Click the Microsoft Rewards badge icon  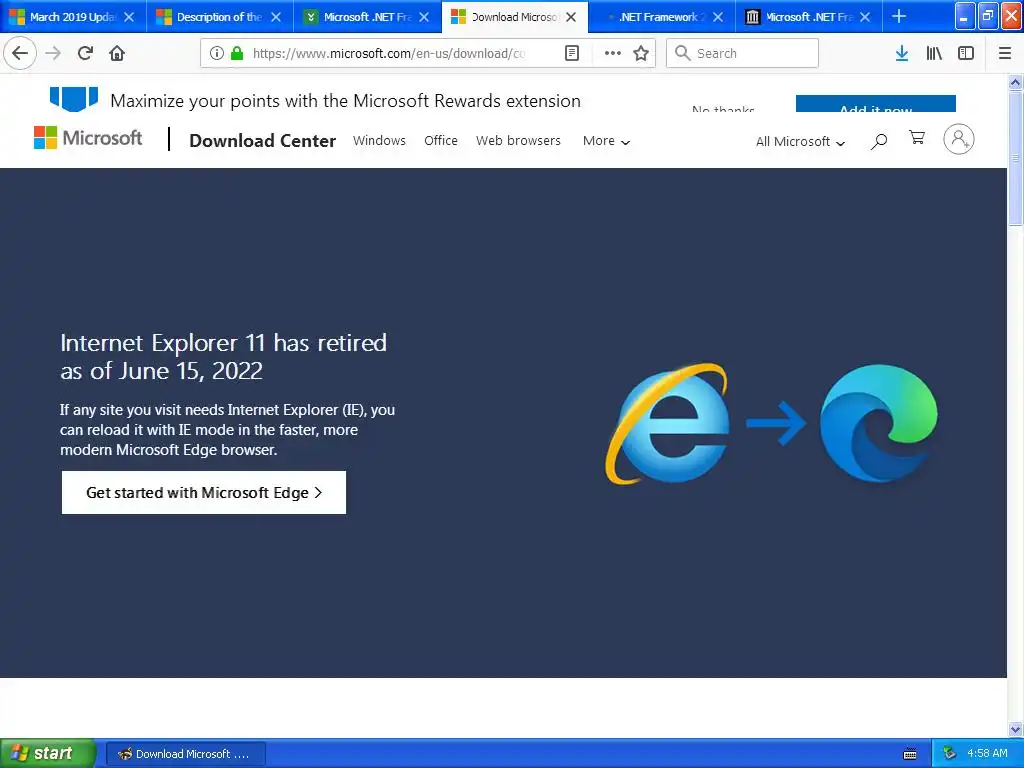click(x=74, y=99)
